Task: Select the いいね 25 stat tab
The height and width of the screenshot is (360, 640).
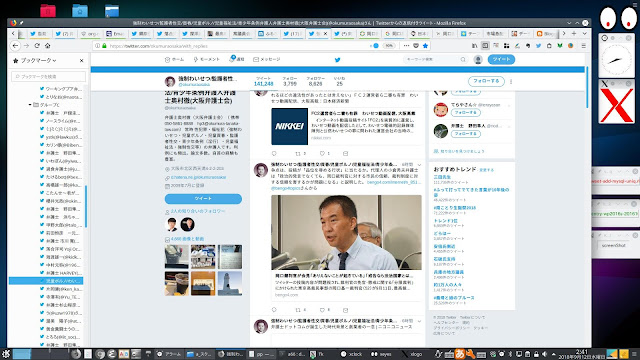Action: coord(339,81)
